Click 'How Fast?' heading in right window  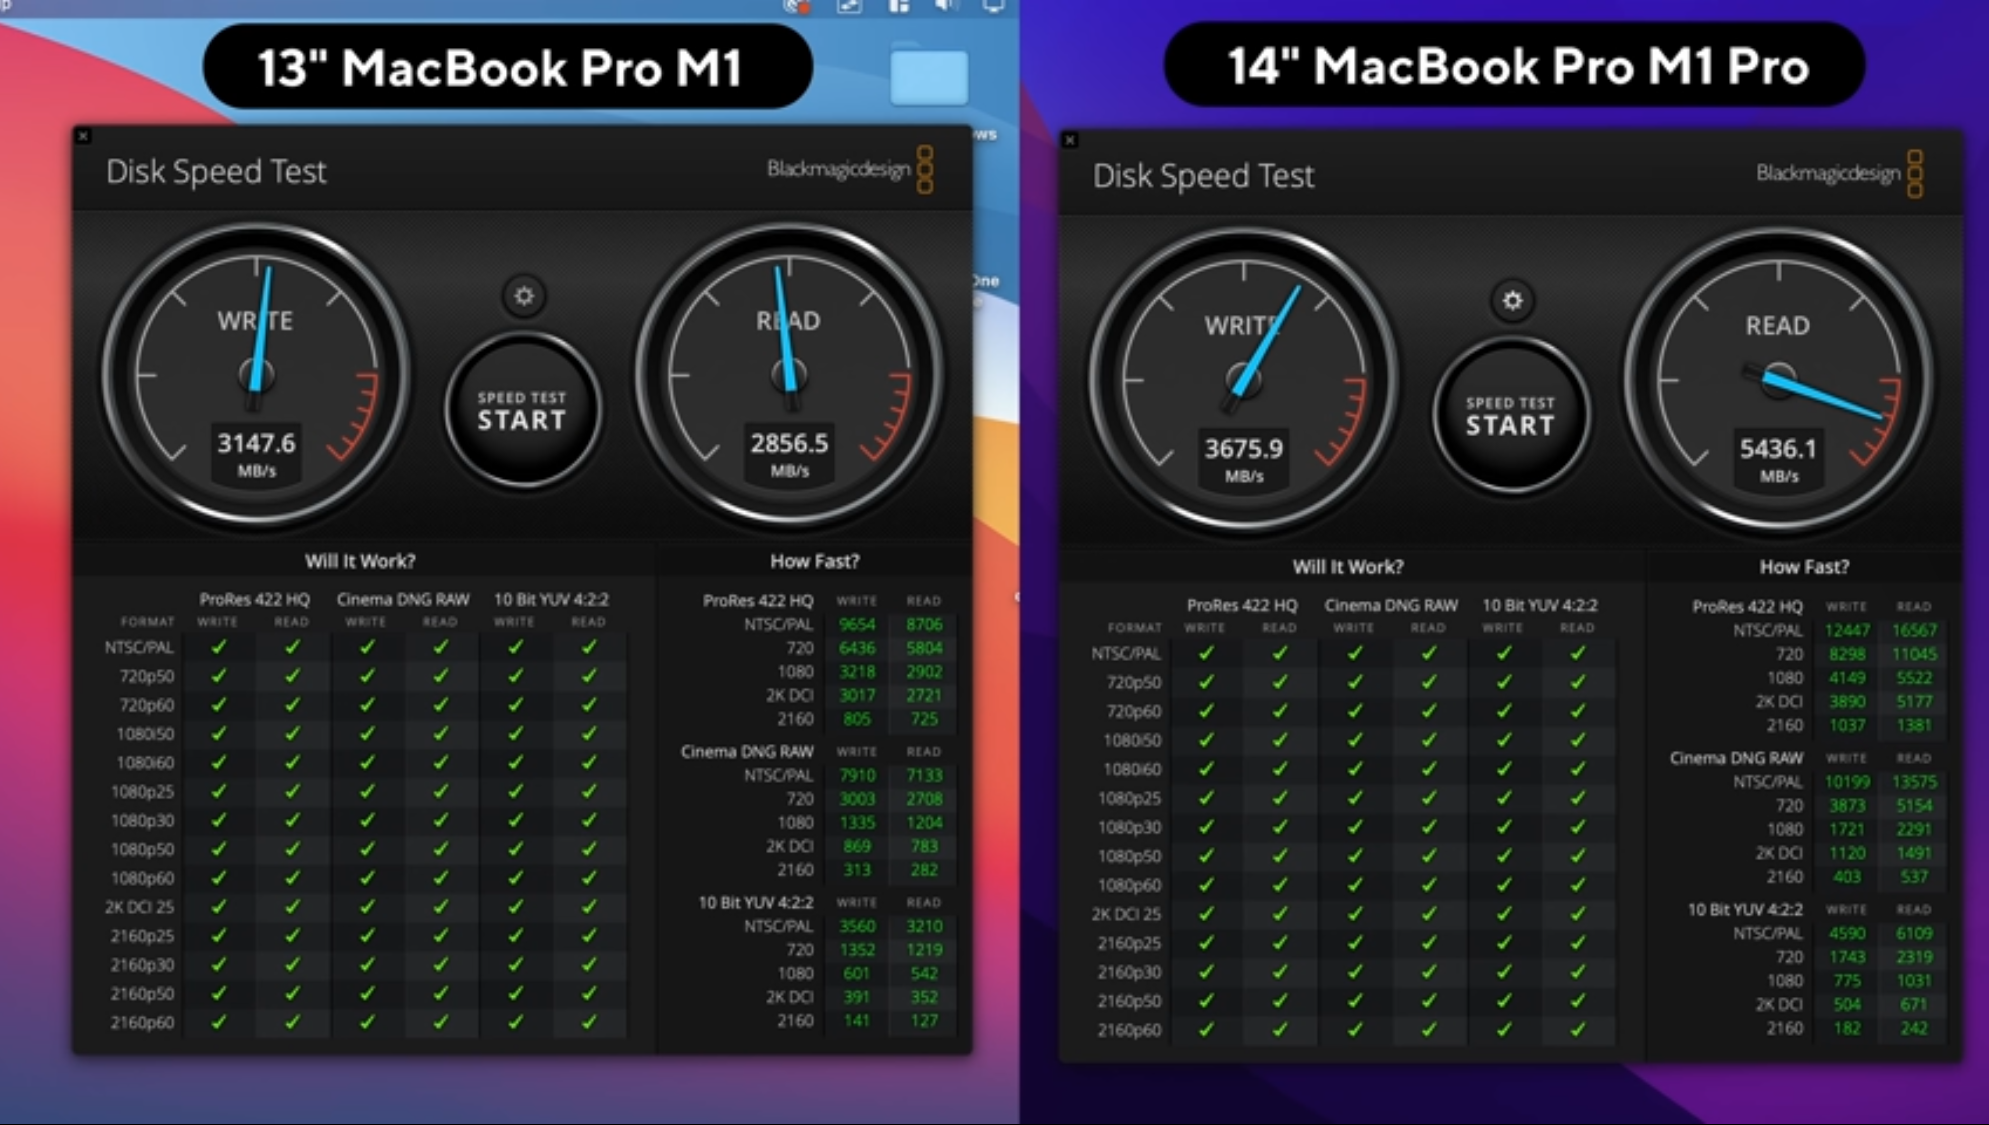(1804, 567)
